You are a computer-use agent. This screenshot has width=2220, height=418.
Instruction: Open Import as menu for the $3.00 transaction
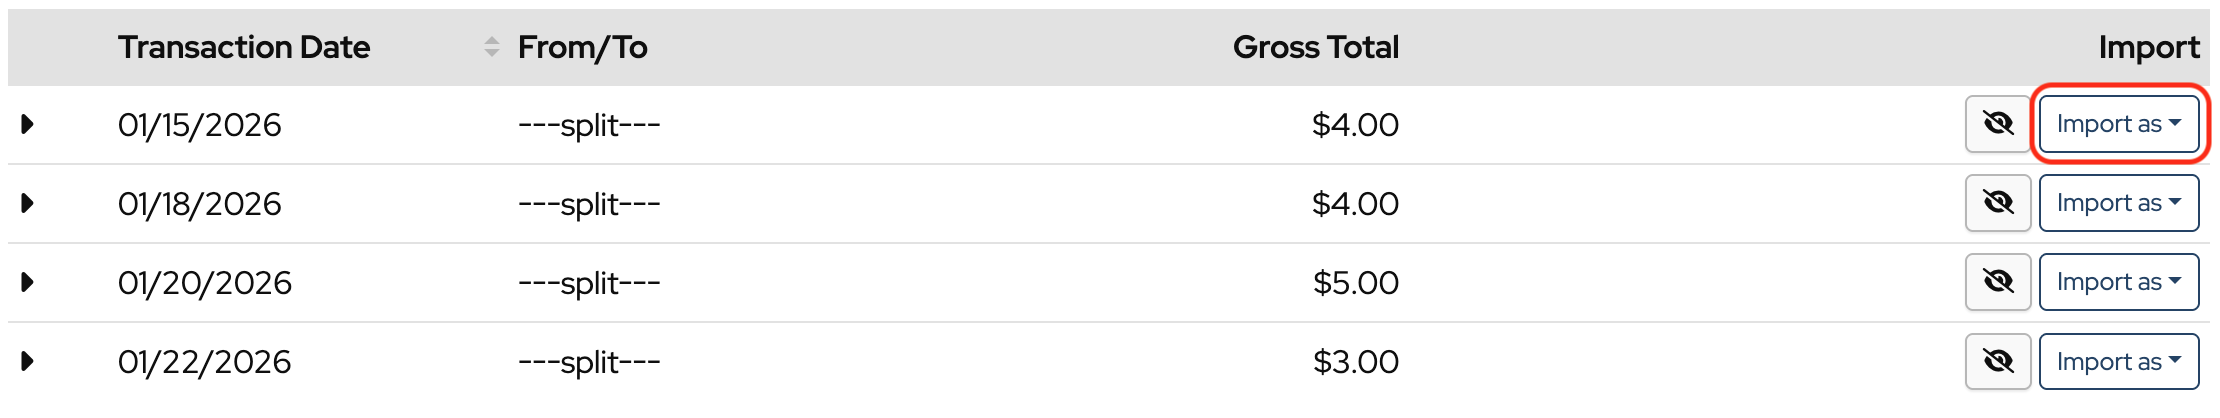tap(2118, 361)
